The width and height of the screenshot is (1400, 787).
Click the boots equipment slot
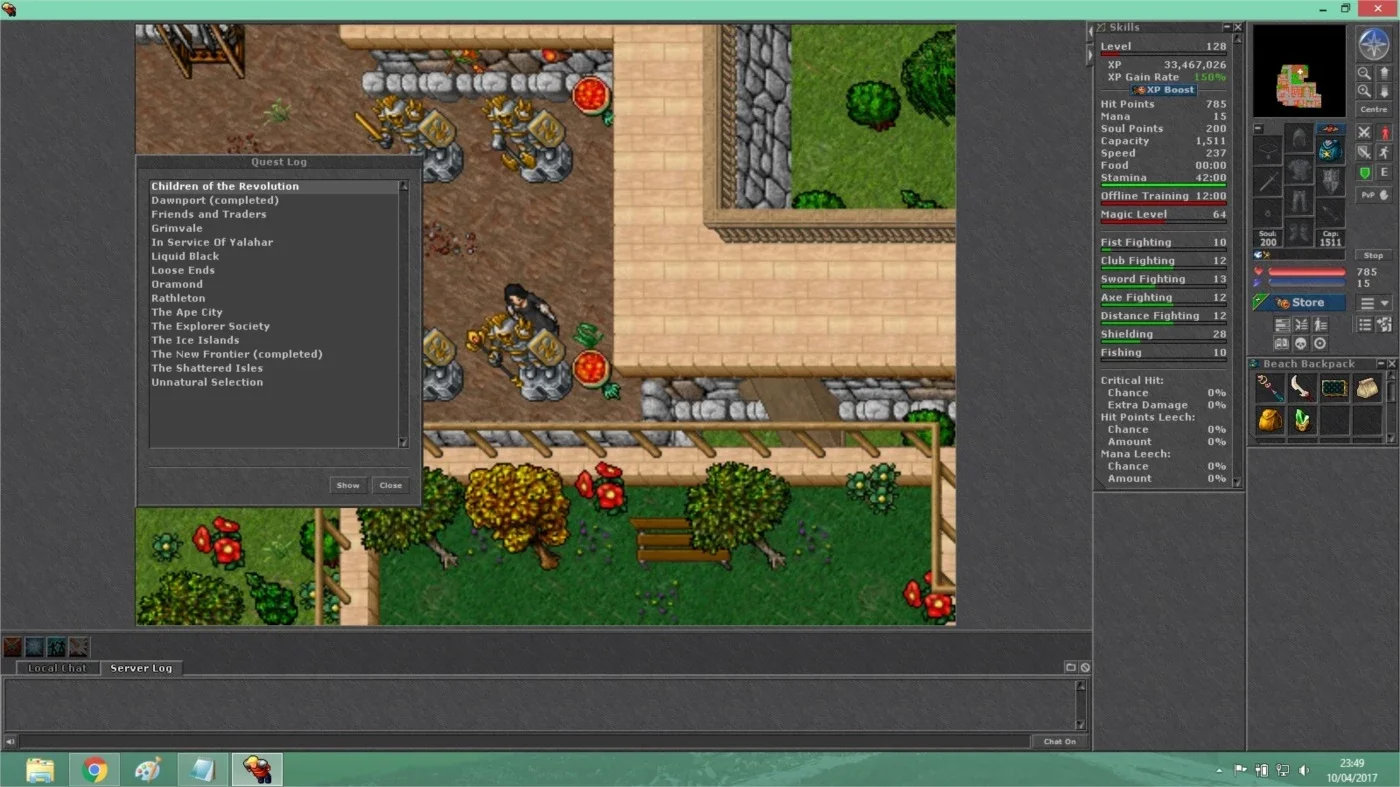coord(1300,232)
